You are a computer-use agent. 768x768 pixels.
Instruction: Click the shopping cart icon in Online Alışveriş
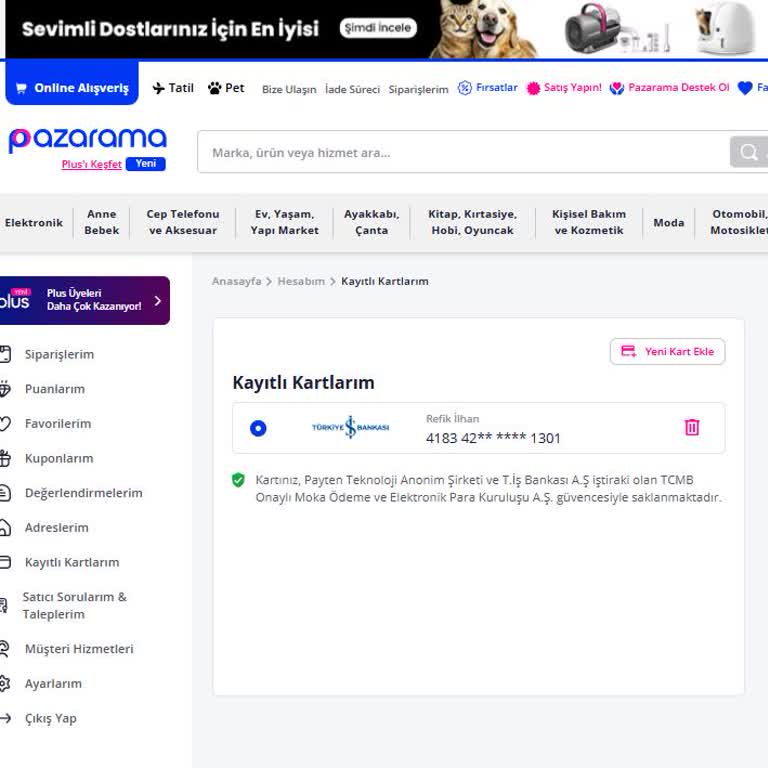(x=22, y=88)
